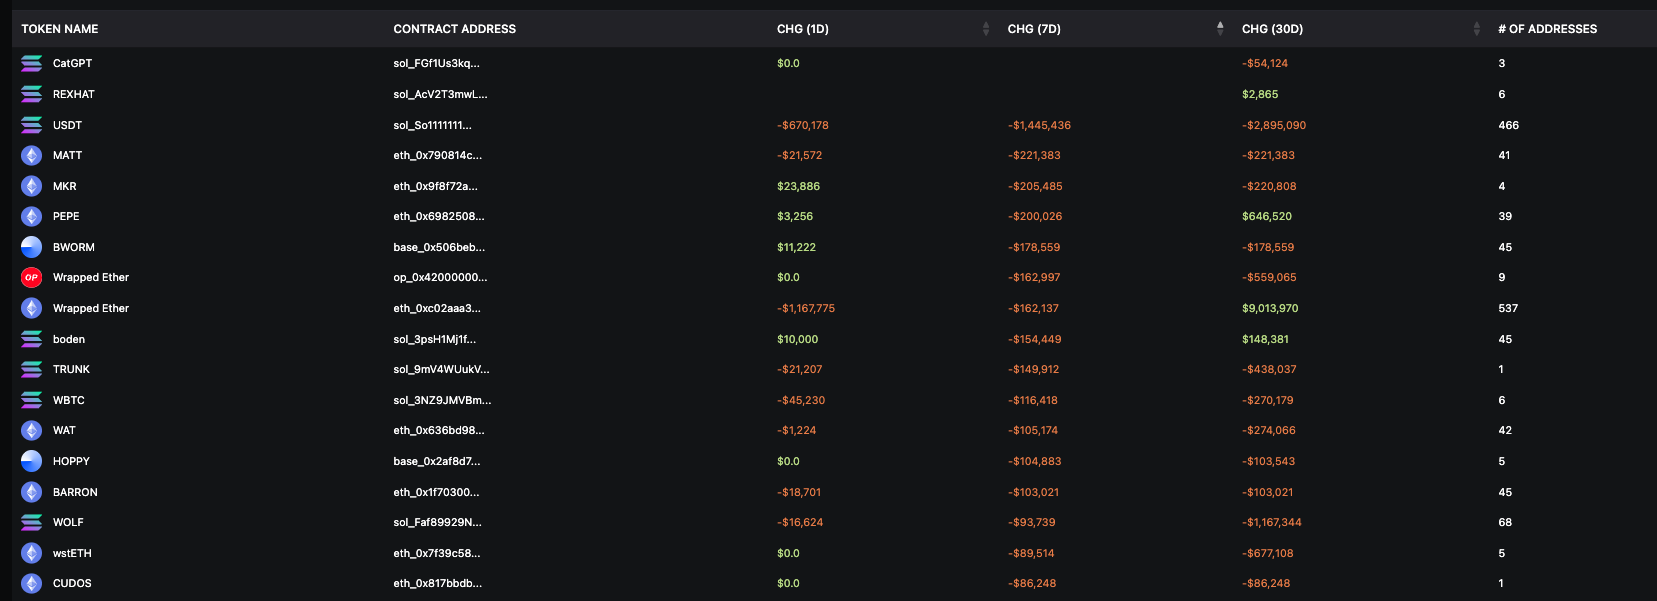Screen dimensions: 1657x601
Task: Click the Ethereum icon beside CUDOS
Action: click(32, 583)
